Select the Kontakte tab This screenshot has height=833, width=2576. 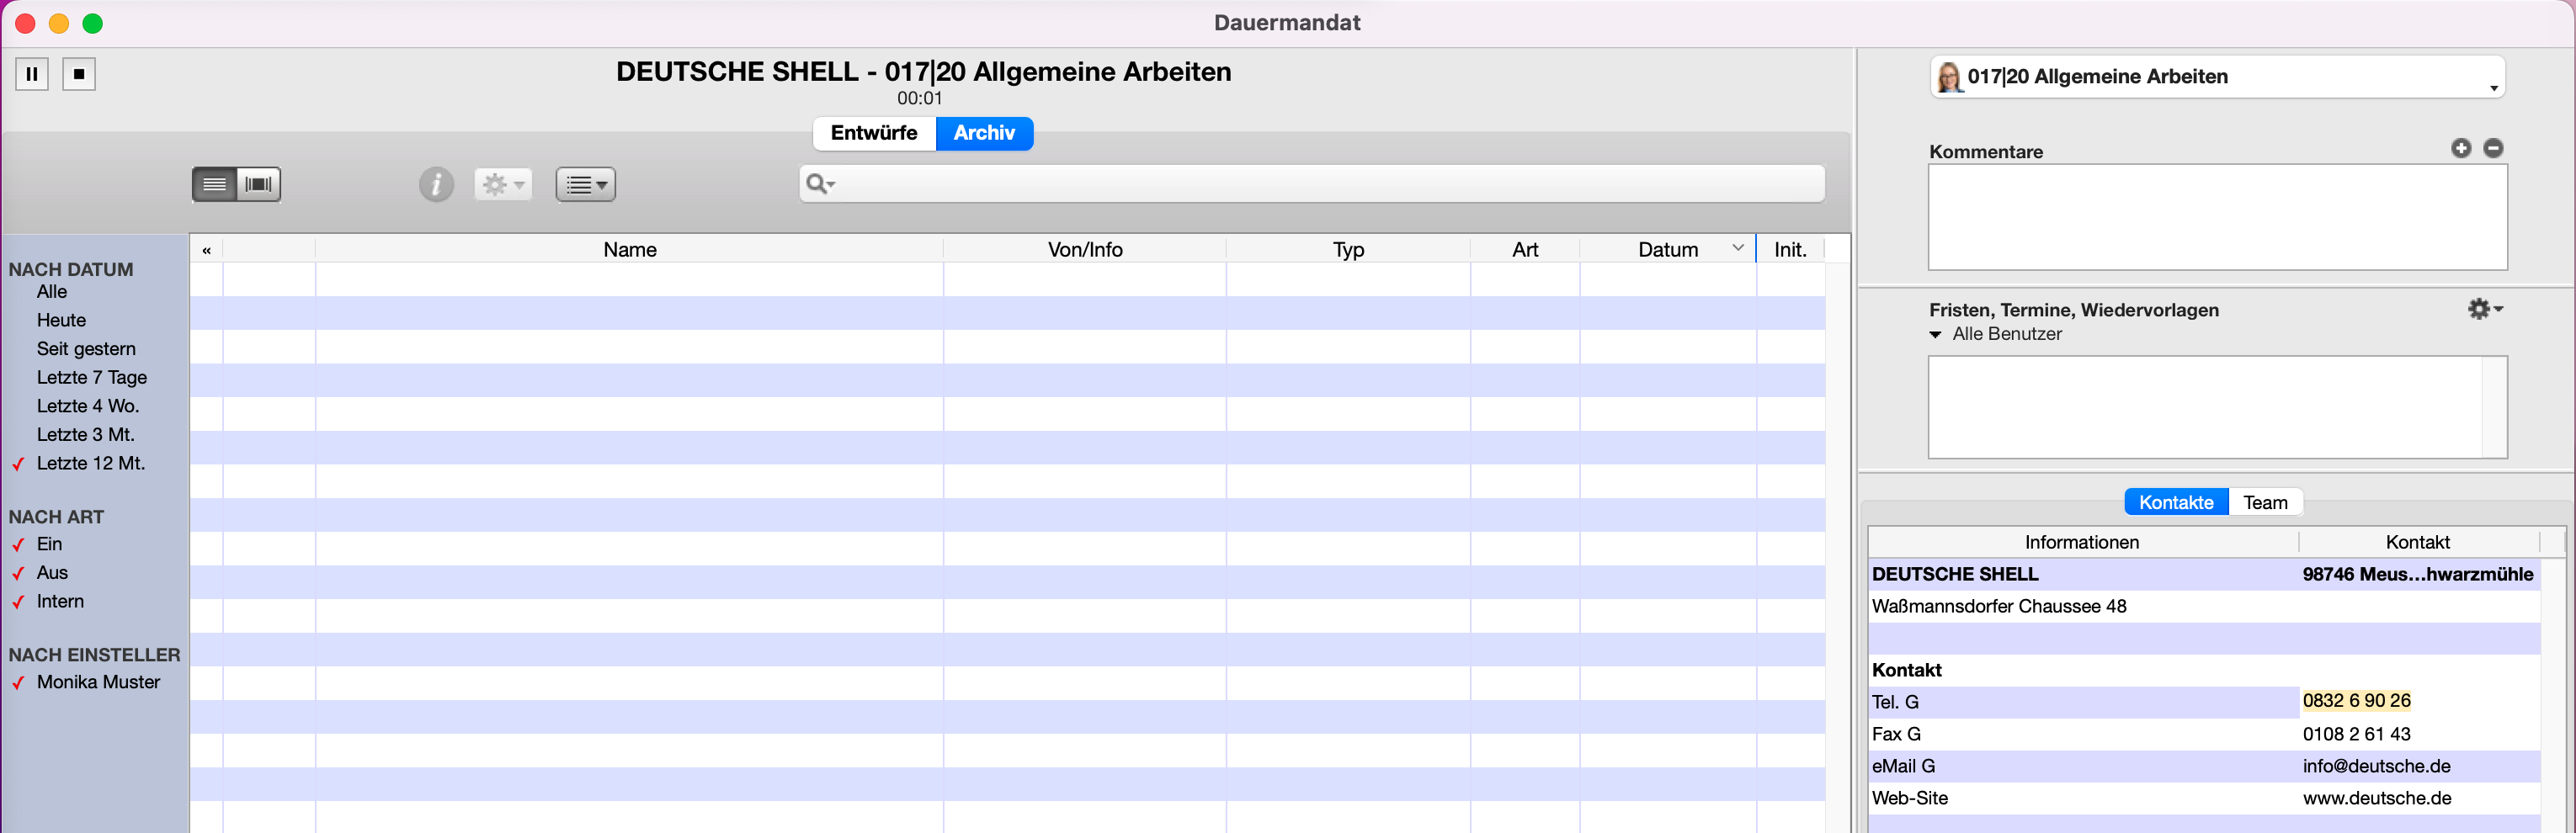pos(2176,503)
